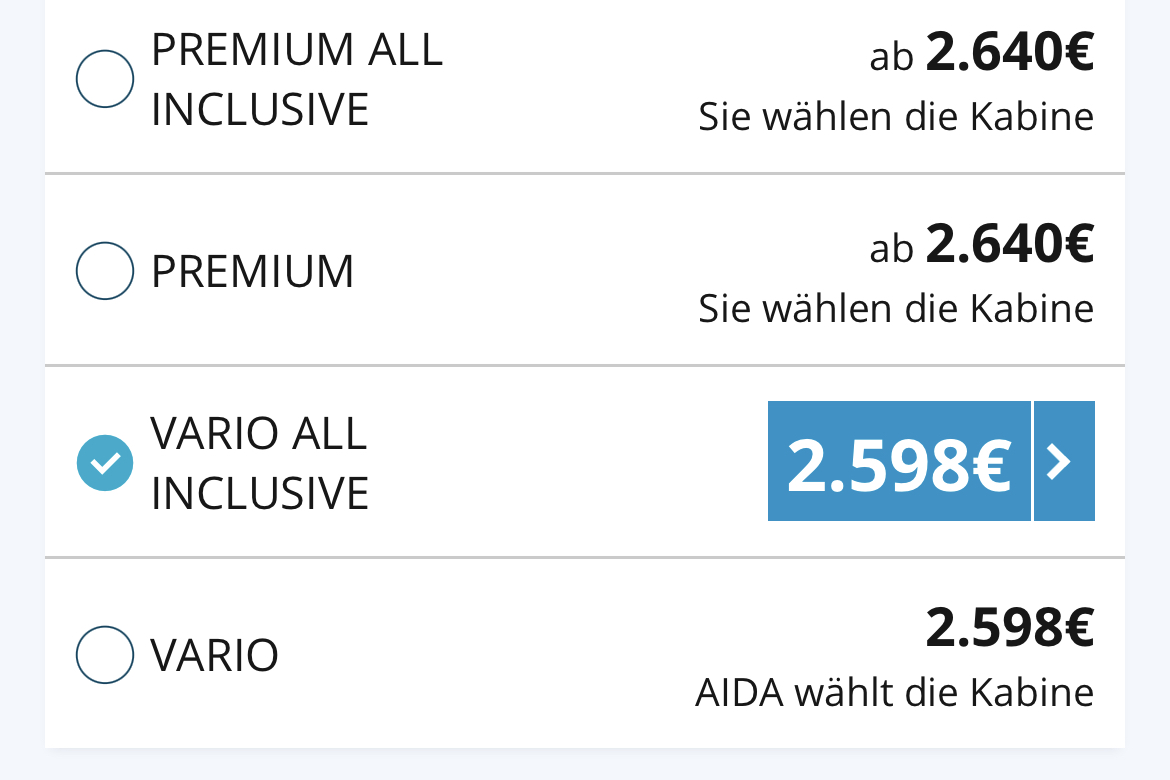Viewport: 1170px width, 780px height.
Task: Click Sie wählen die Kabine in Premium row
Action: click(896, 308)
